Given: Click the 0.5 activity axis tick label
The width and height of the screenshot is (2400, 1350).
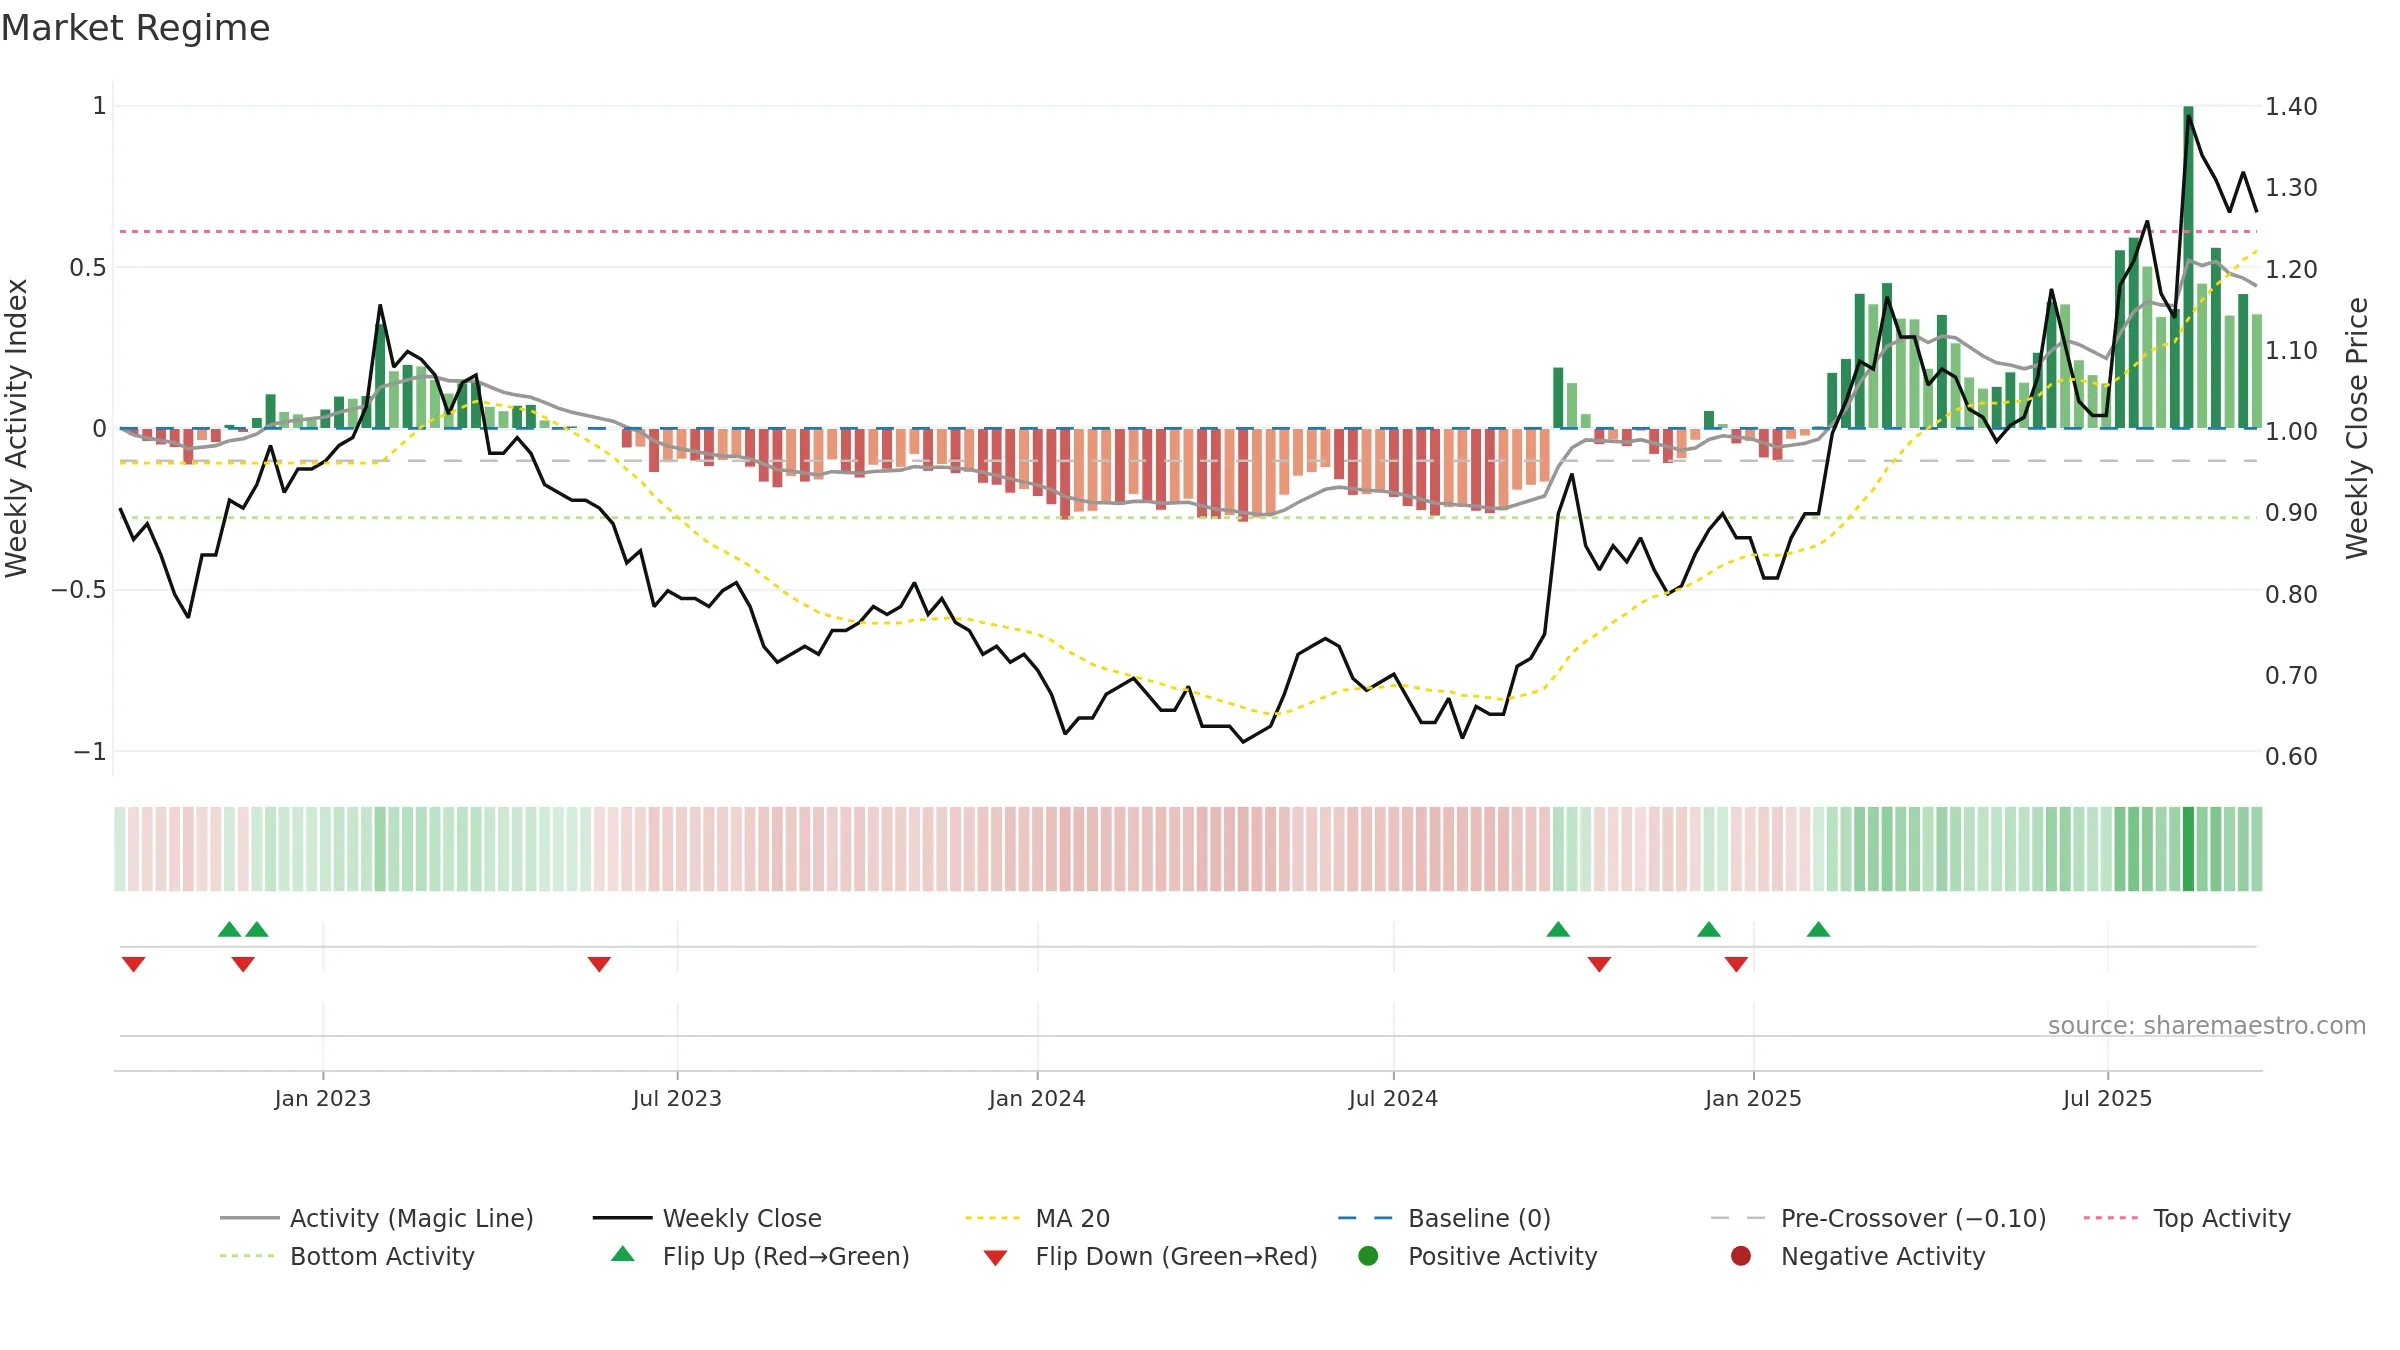Looking at the screenshot, I should click(x=88, y=268).
